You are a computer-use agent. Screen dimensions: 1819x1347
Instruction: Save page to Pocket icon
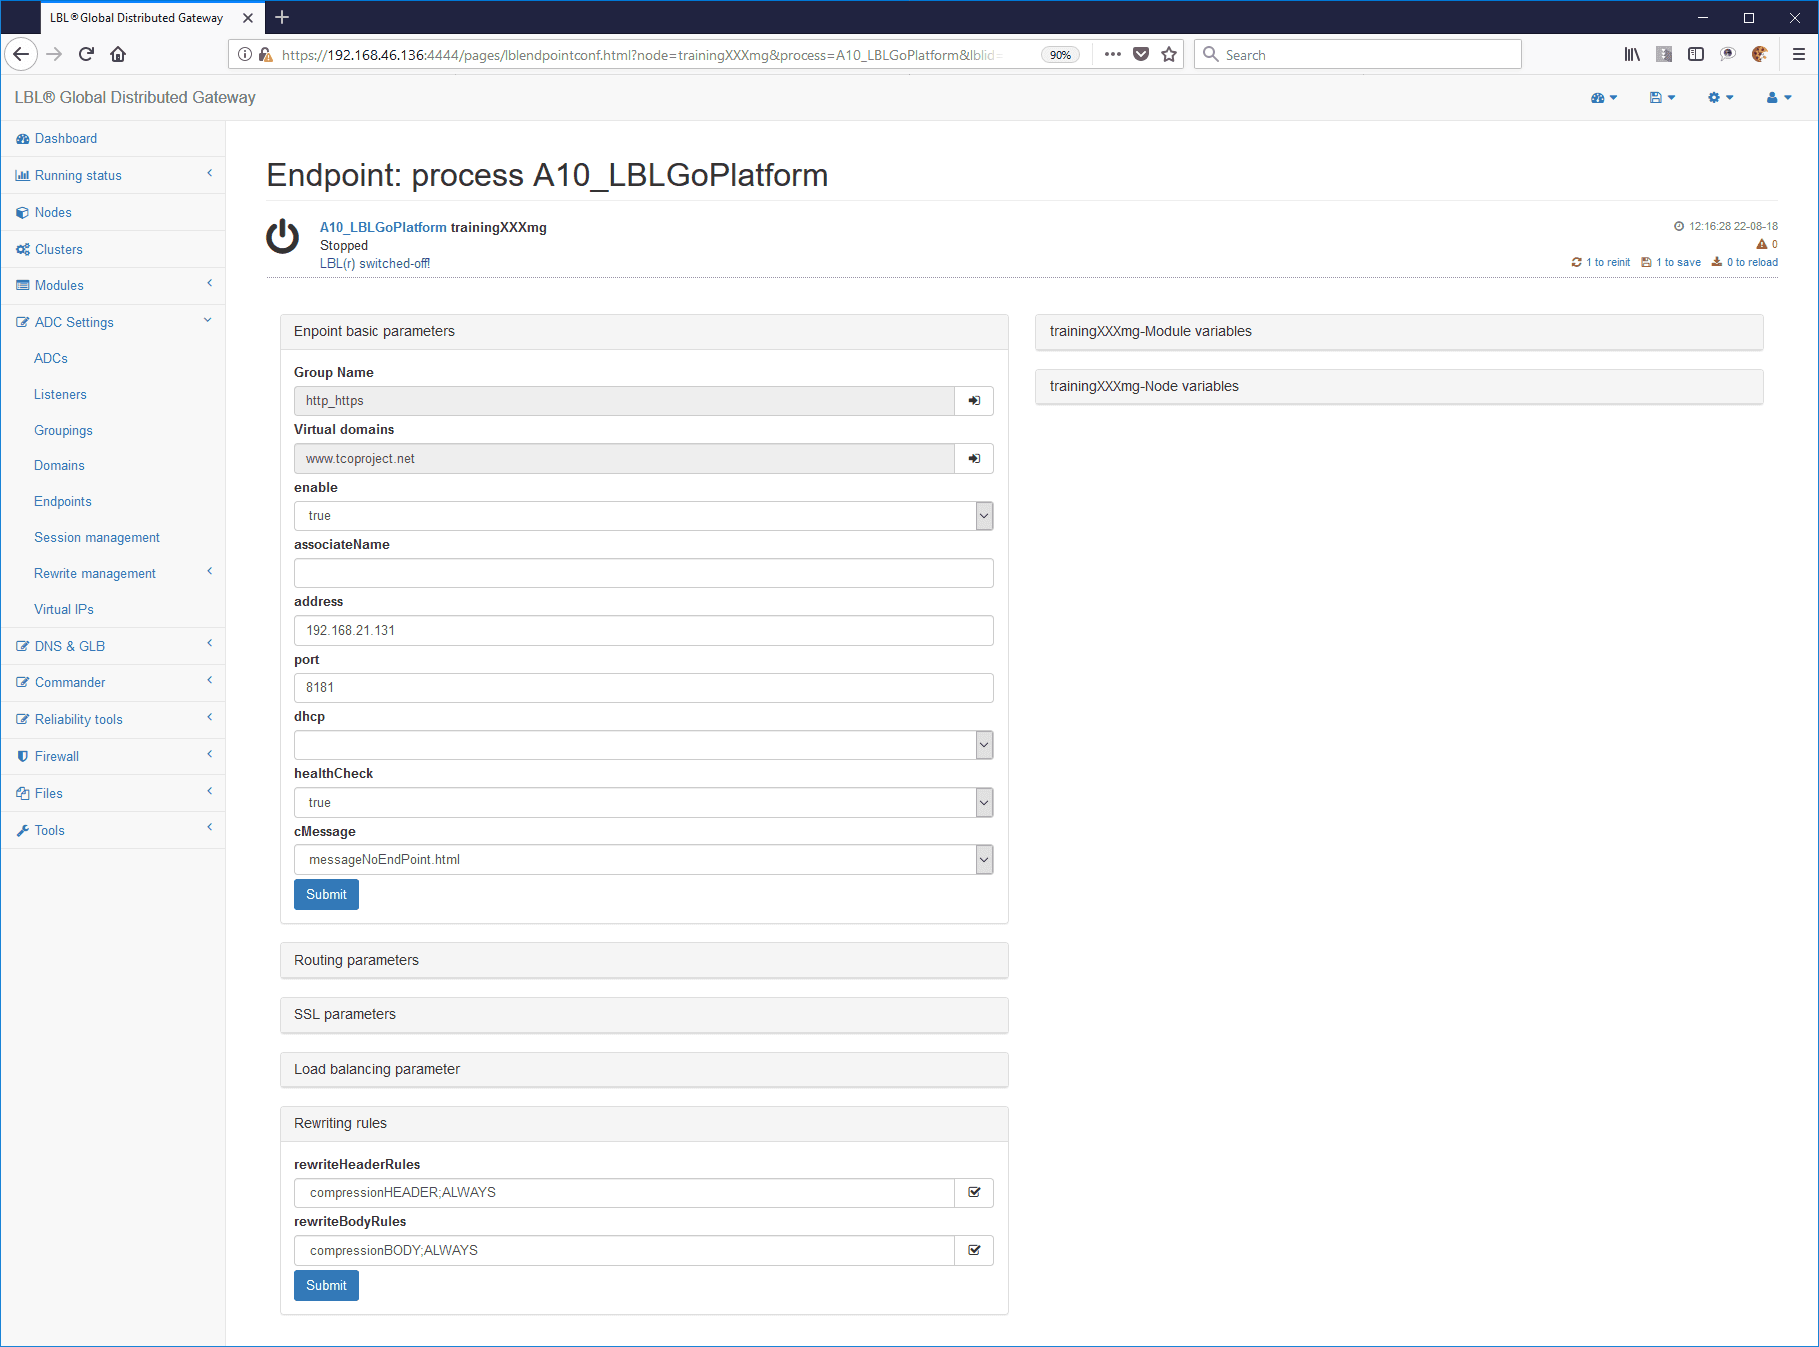click(1141, 54)
